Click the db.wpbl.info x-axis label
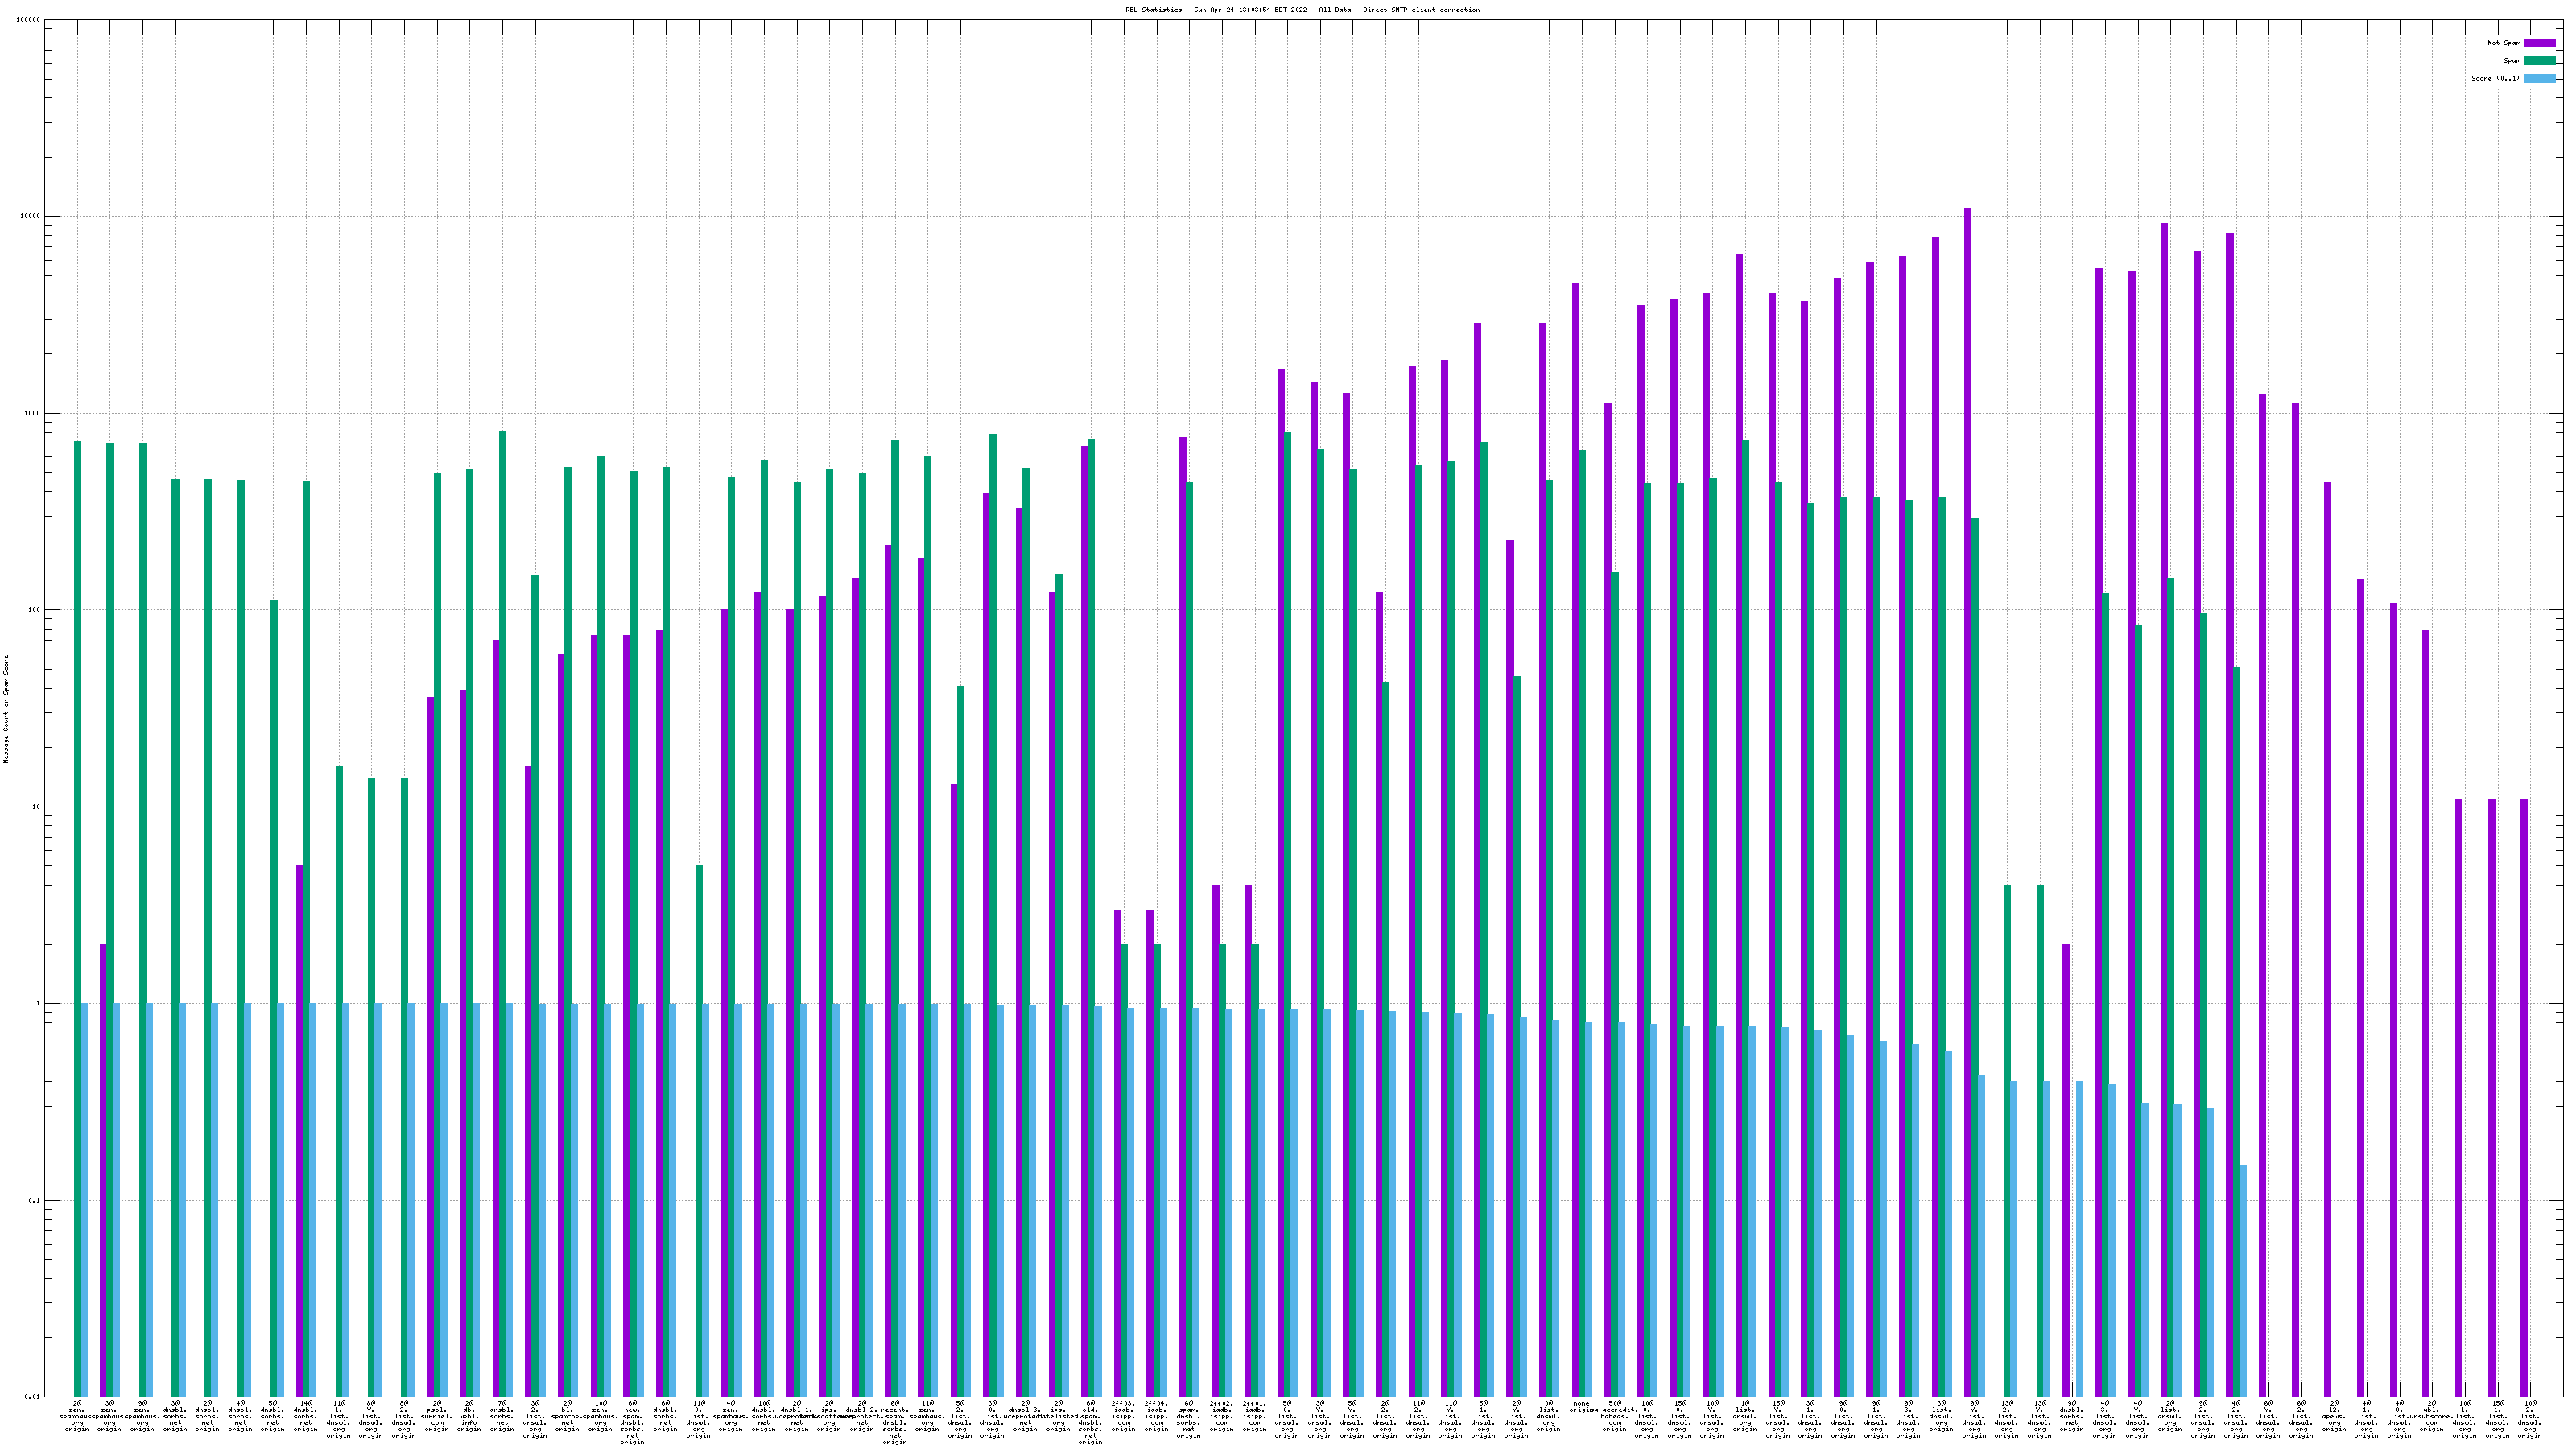Screen dimensions: 2576x1449 pos(469,1416)
